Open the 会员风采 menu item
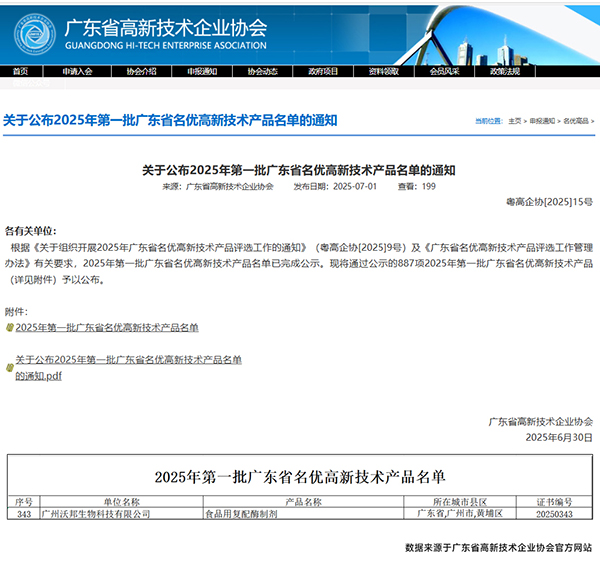The height and width of the screenshot is (571, 600). click(444, 71)
